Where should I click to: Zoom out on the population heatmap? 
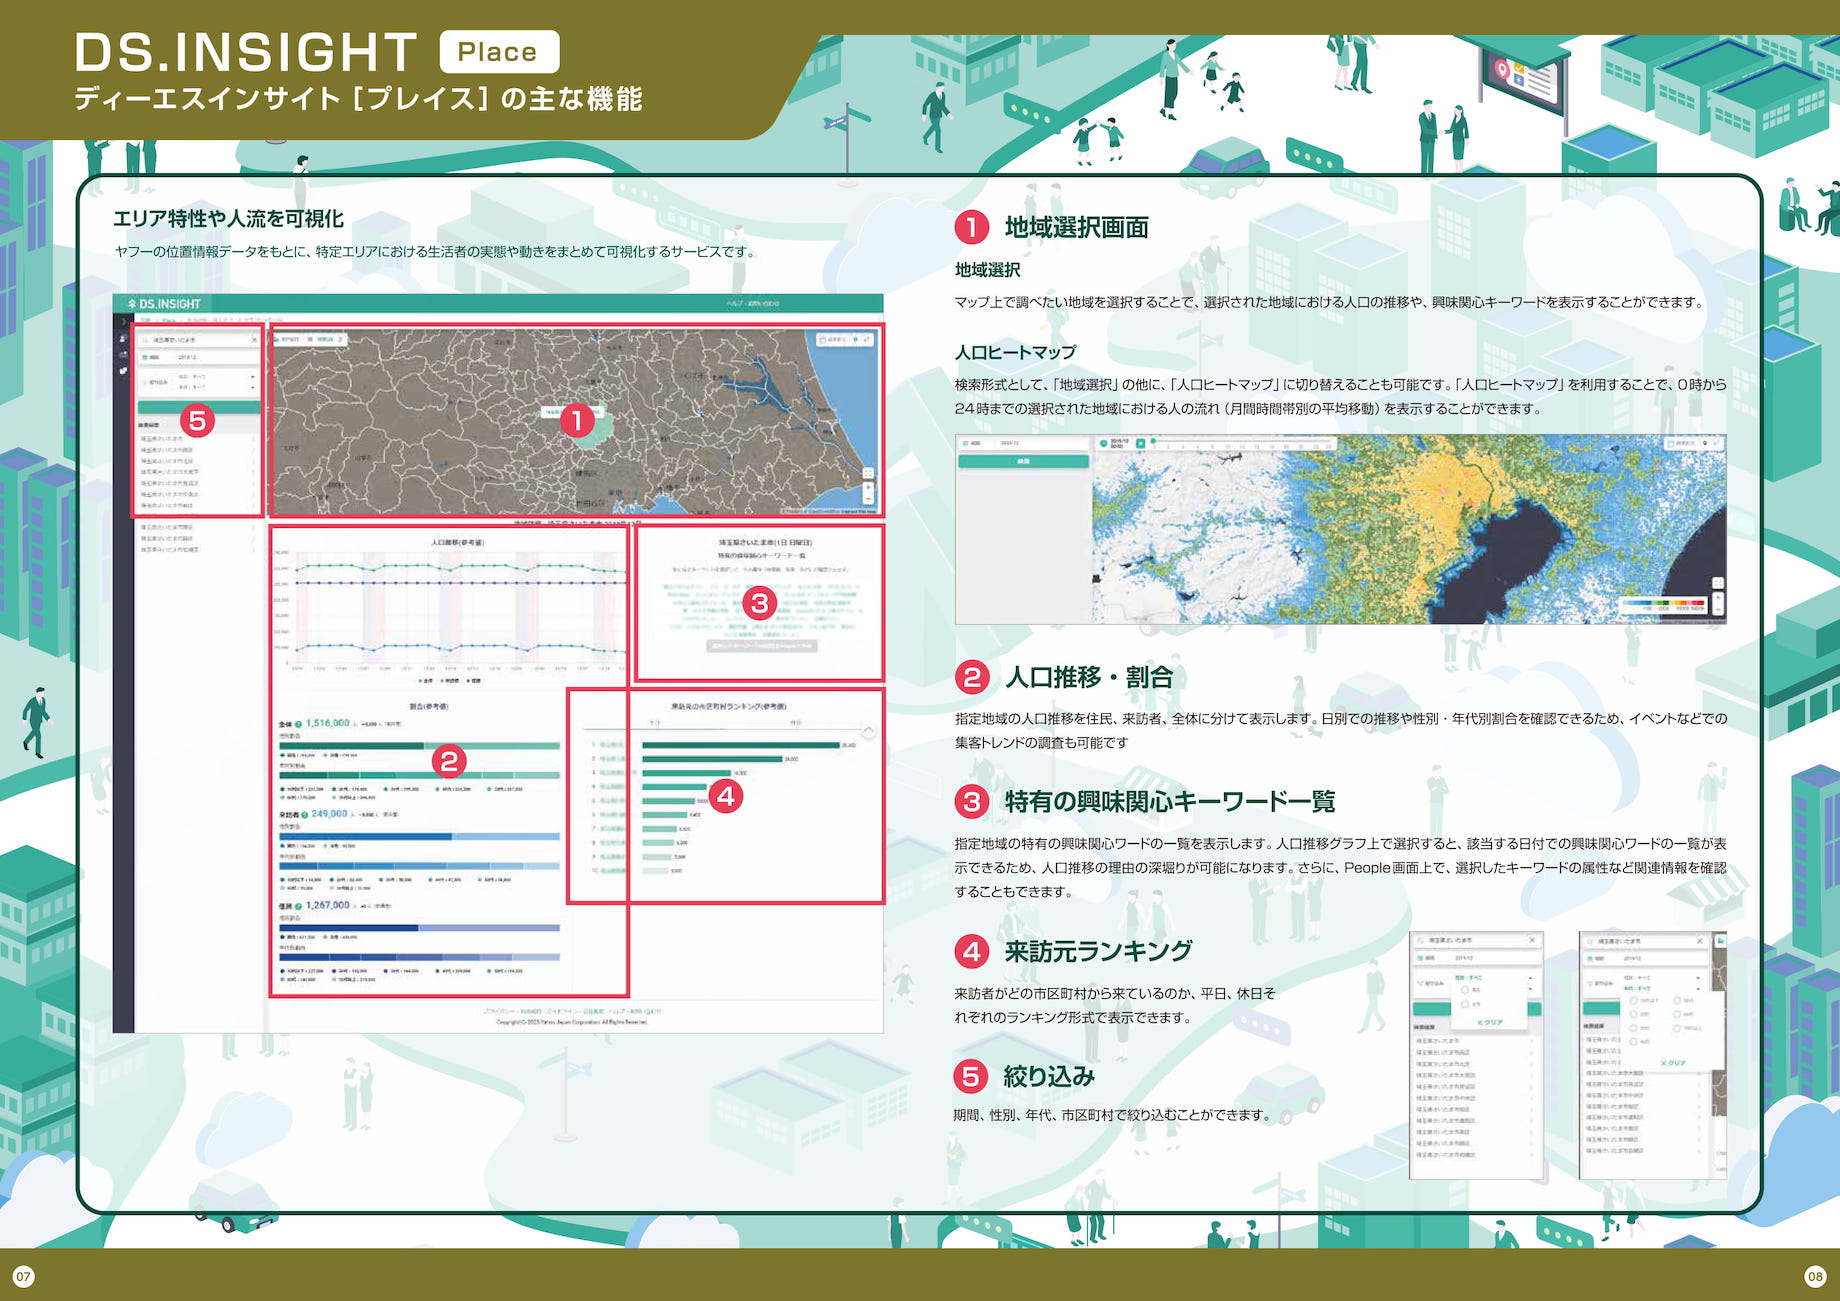point(1717,609)
